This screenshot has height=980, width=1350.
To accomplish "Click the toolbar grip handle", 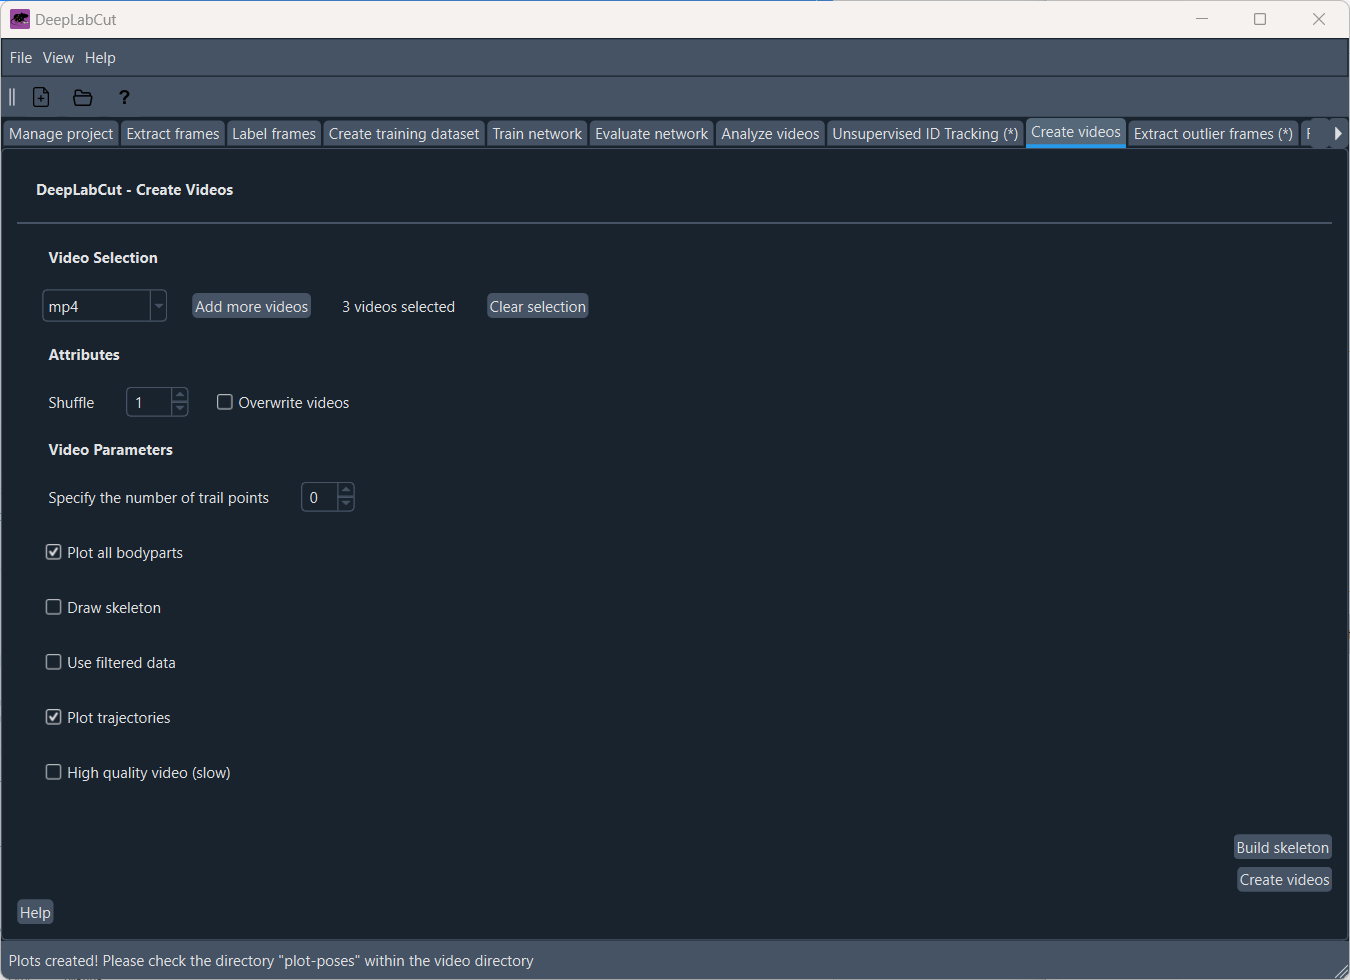I will coord(12,97).
